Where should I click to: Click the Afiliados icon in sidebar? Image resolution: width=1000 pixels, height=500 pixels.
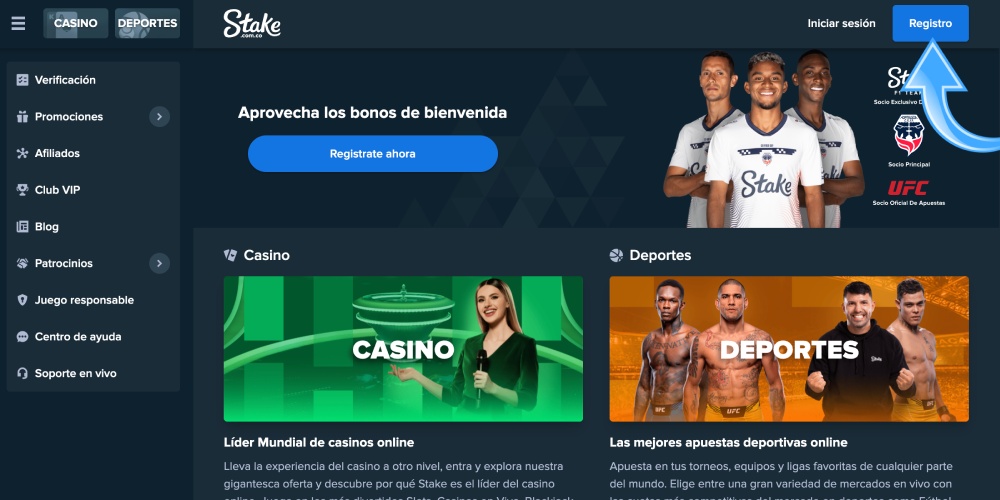tap(22, 153)
